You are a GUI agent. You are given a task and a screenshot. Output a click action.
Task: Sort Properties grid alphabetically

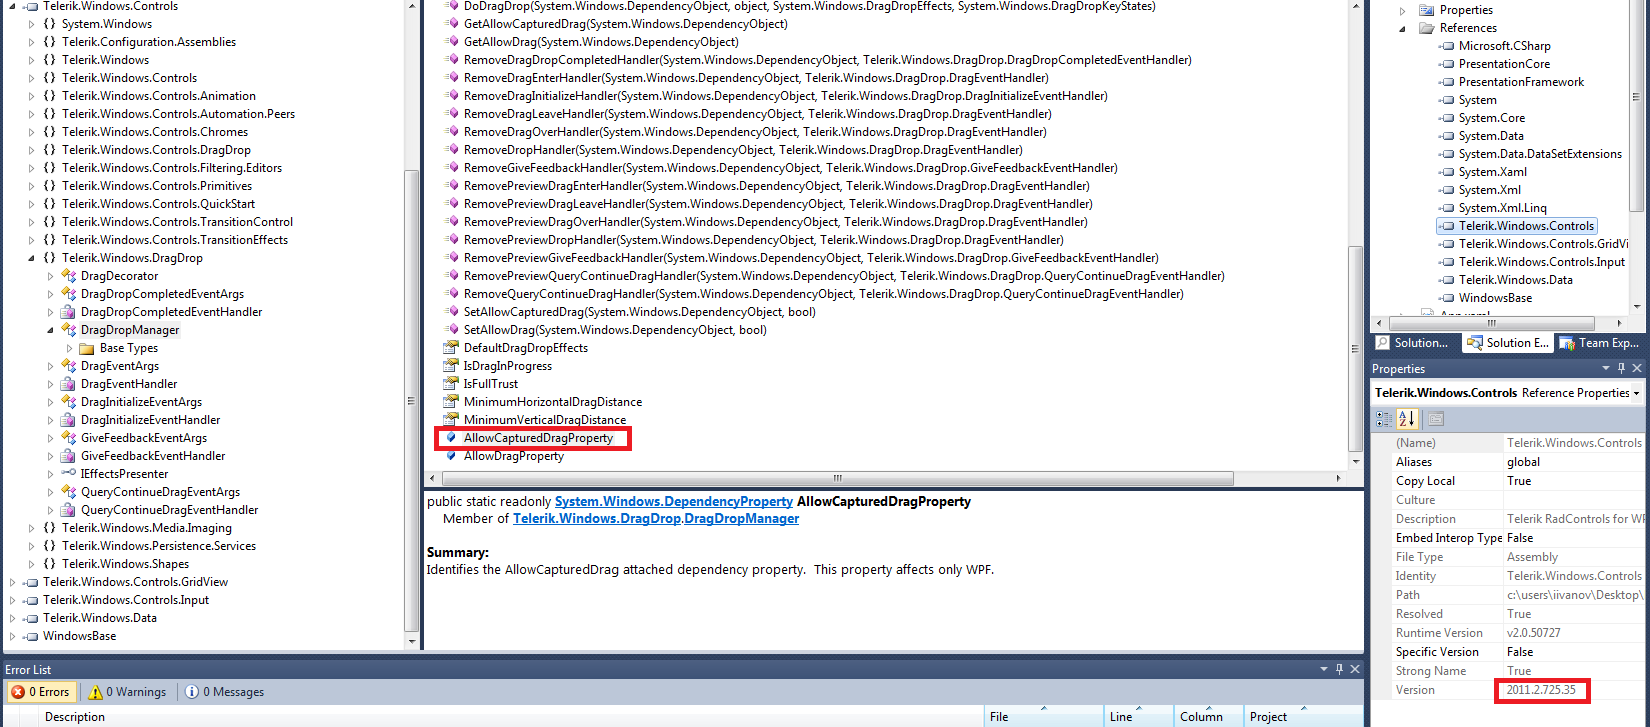point(1407,419)
